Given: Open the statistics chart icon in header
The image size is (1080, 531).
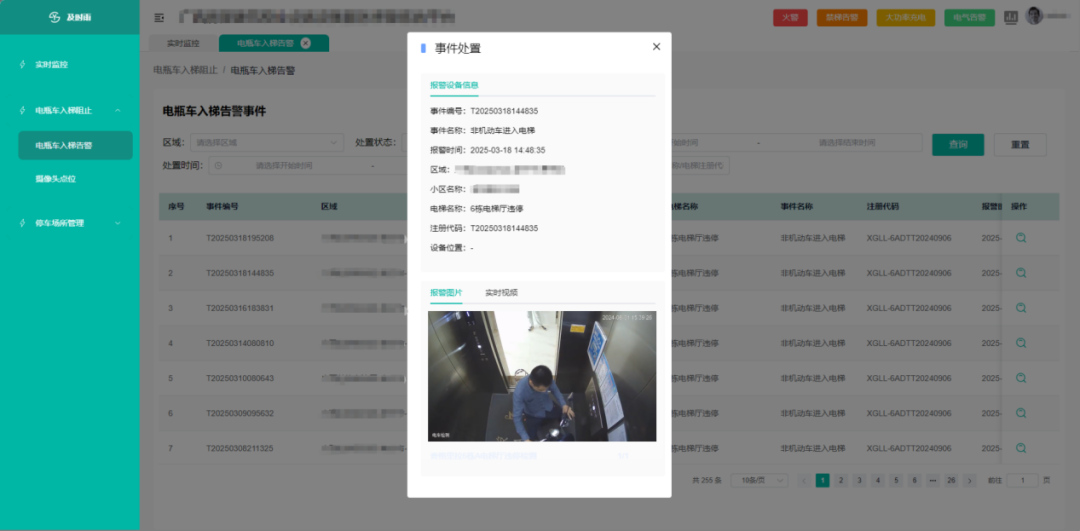Looking at the screenshot, I should pyautogui.click(x=1010, y=17).
